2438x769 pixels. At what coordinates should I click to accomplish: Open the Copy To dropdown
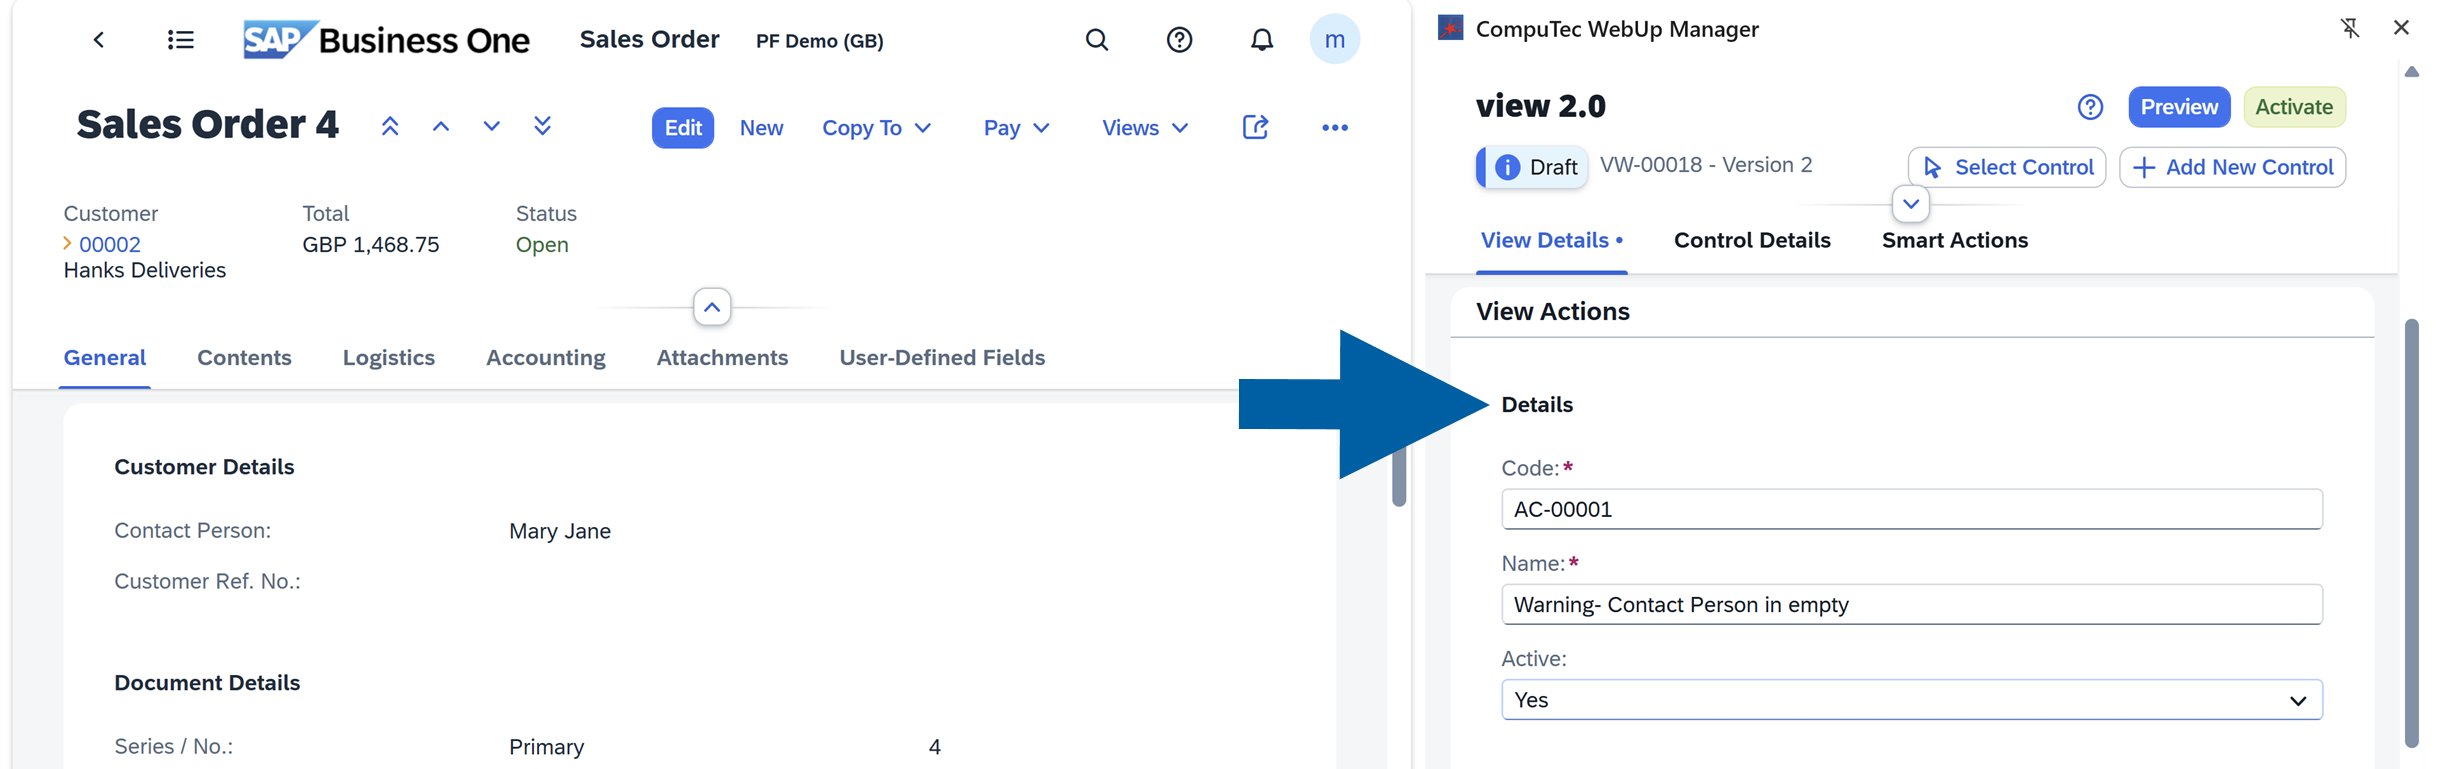(x=876, y=128)
